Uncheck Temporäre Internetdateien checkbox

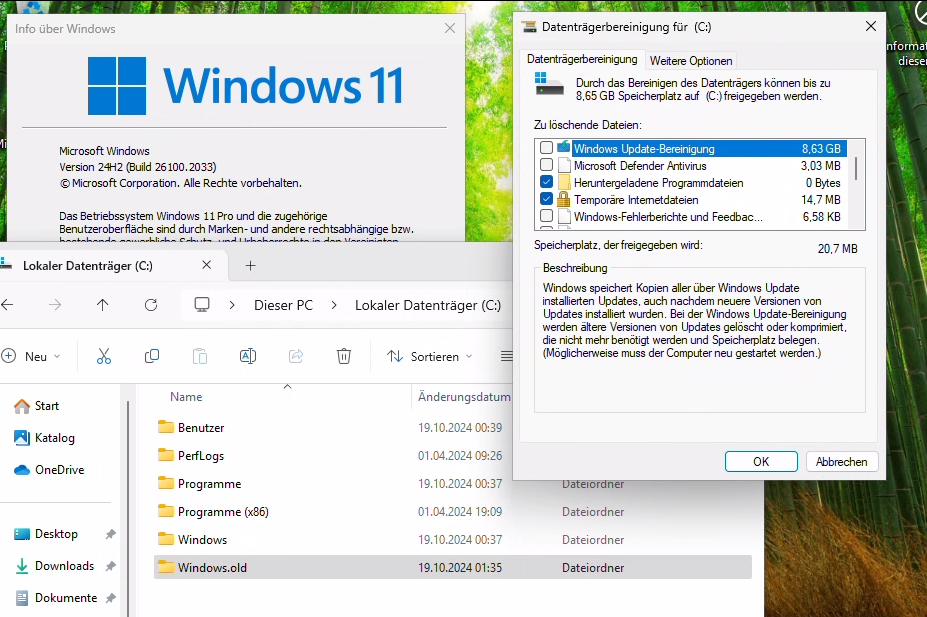click(x=547, y=199)
